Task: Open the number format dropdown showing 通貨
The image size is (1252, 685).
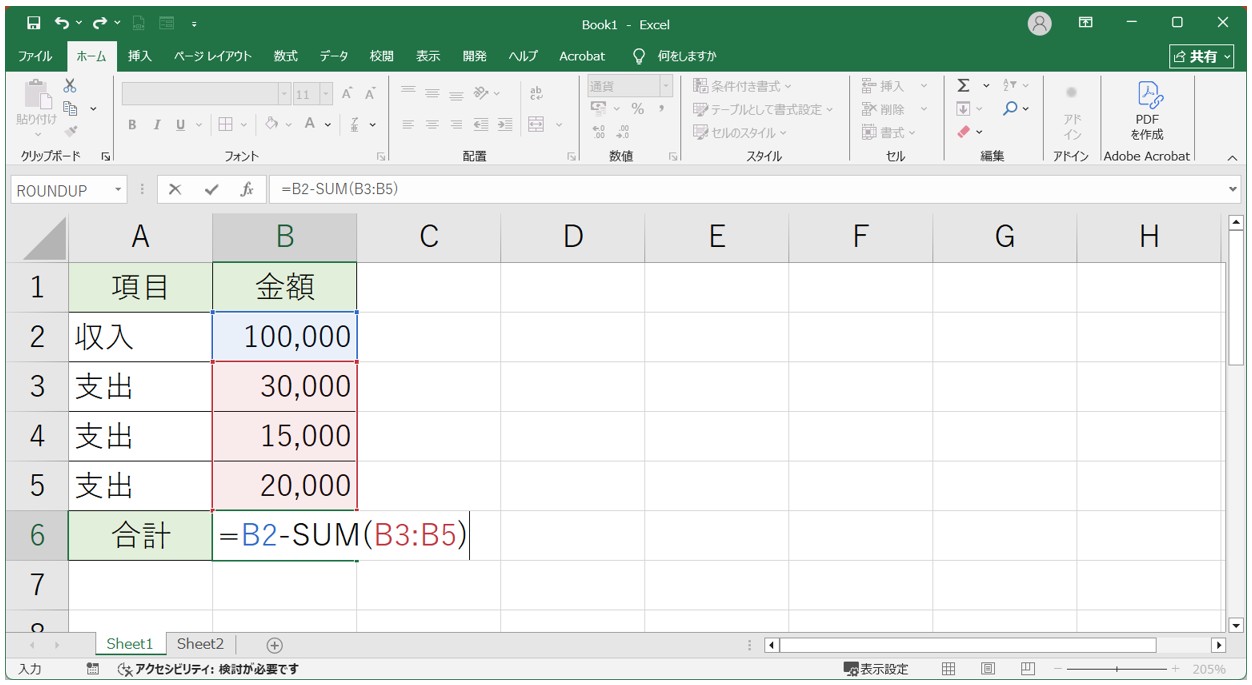Action: [665, 86]
